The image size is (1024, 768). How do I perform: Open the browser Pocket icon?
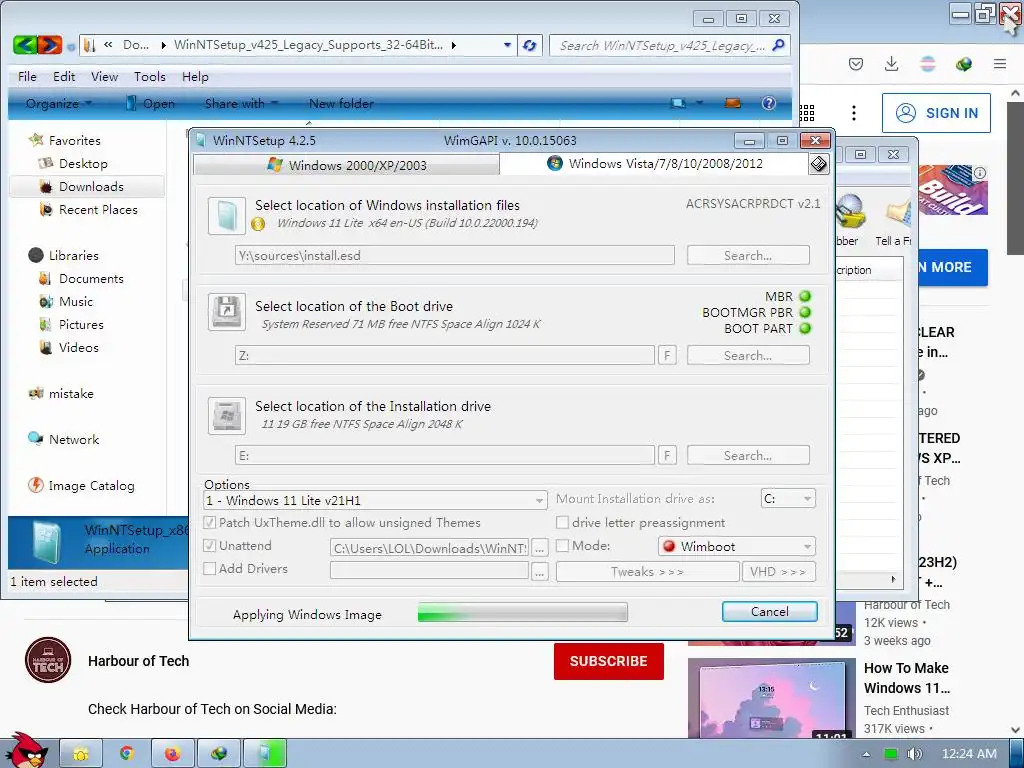click(856, 63)
